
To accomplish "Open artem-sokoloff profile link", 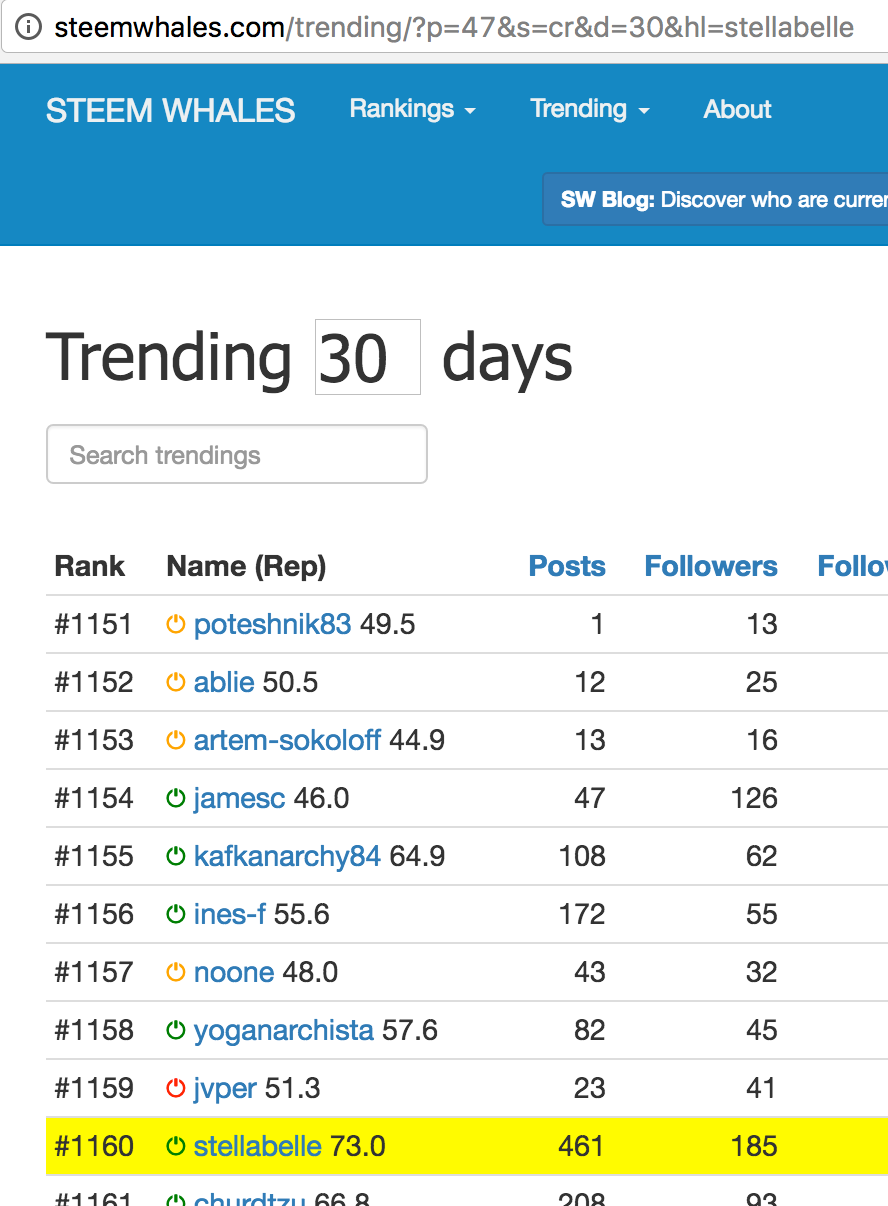I will point(287,741).
